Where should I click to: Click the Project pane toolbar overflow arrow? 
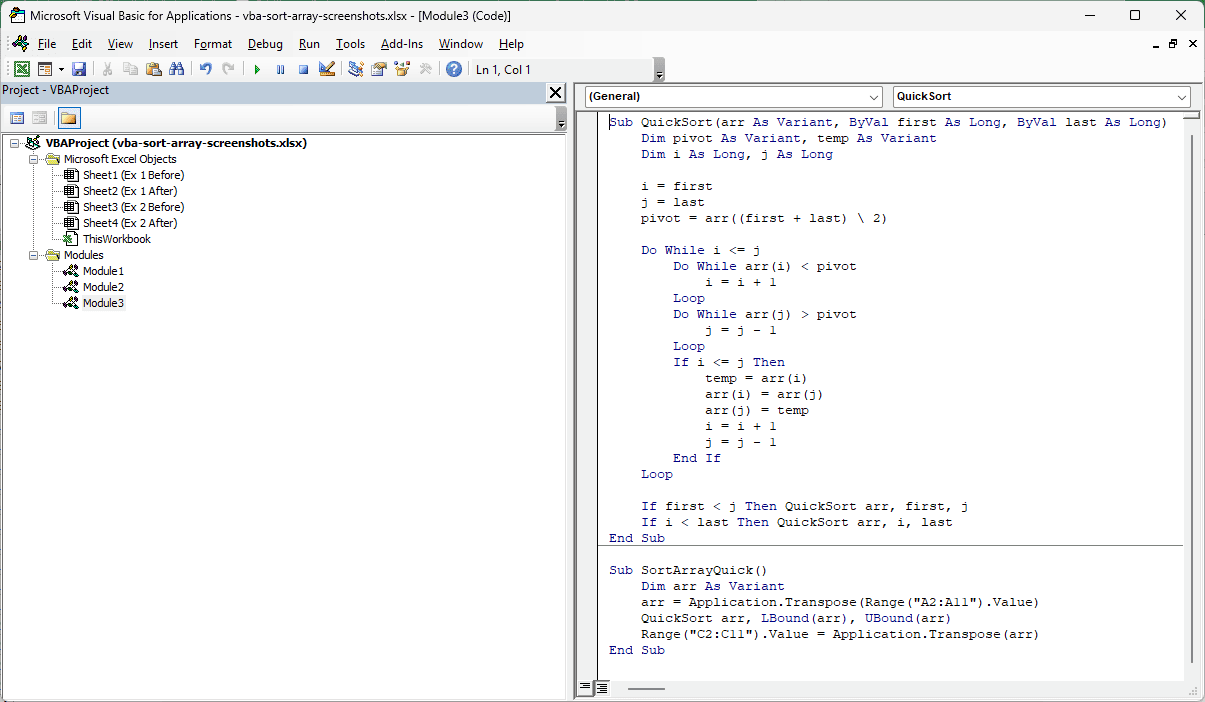(x=561, y=119)
